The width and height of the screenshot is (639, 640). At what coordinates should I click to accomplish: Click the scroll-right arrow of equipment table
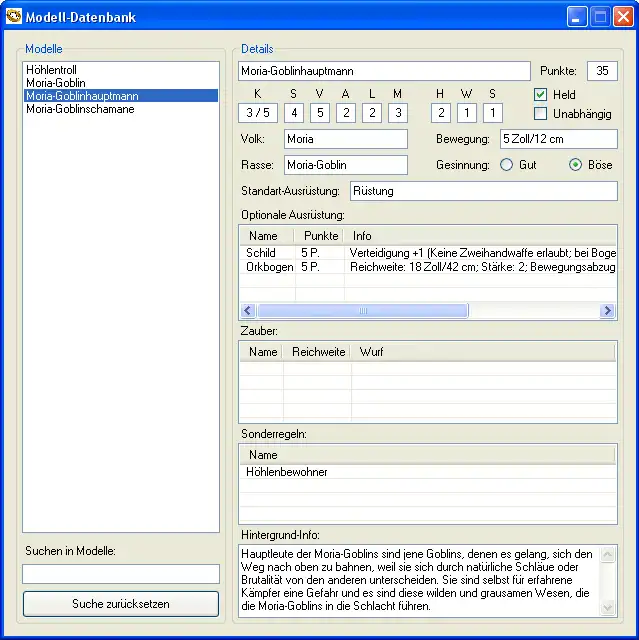607,311
